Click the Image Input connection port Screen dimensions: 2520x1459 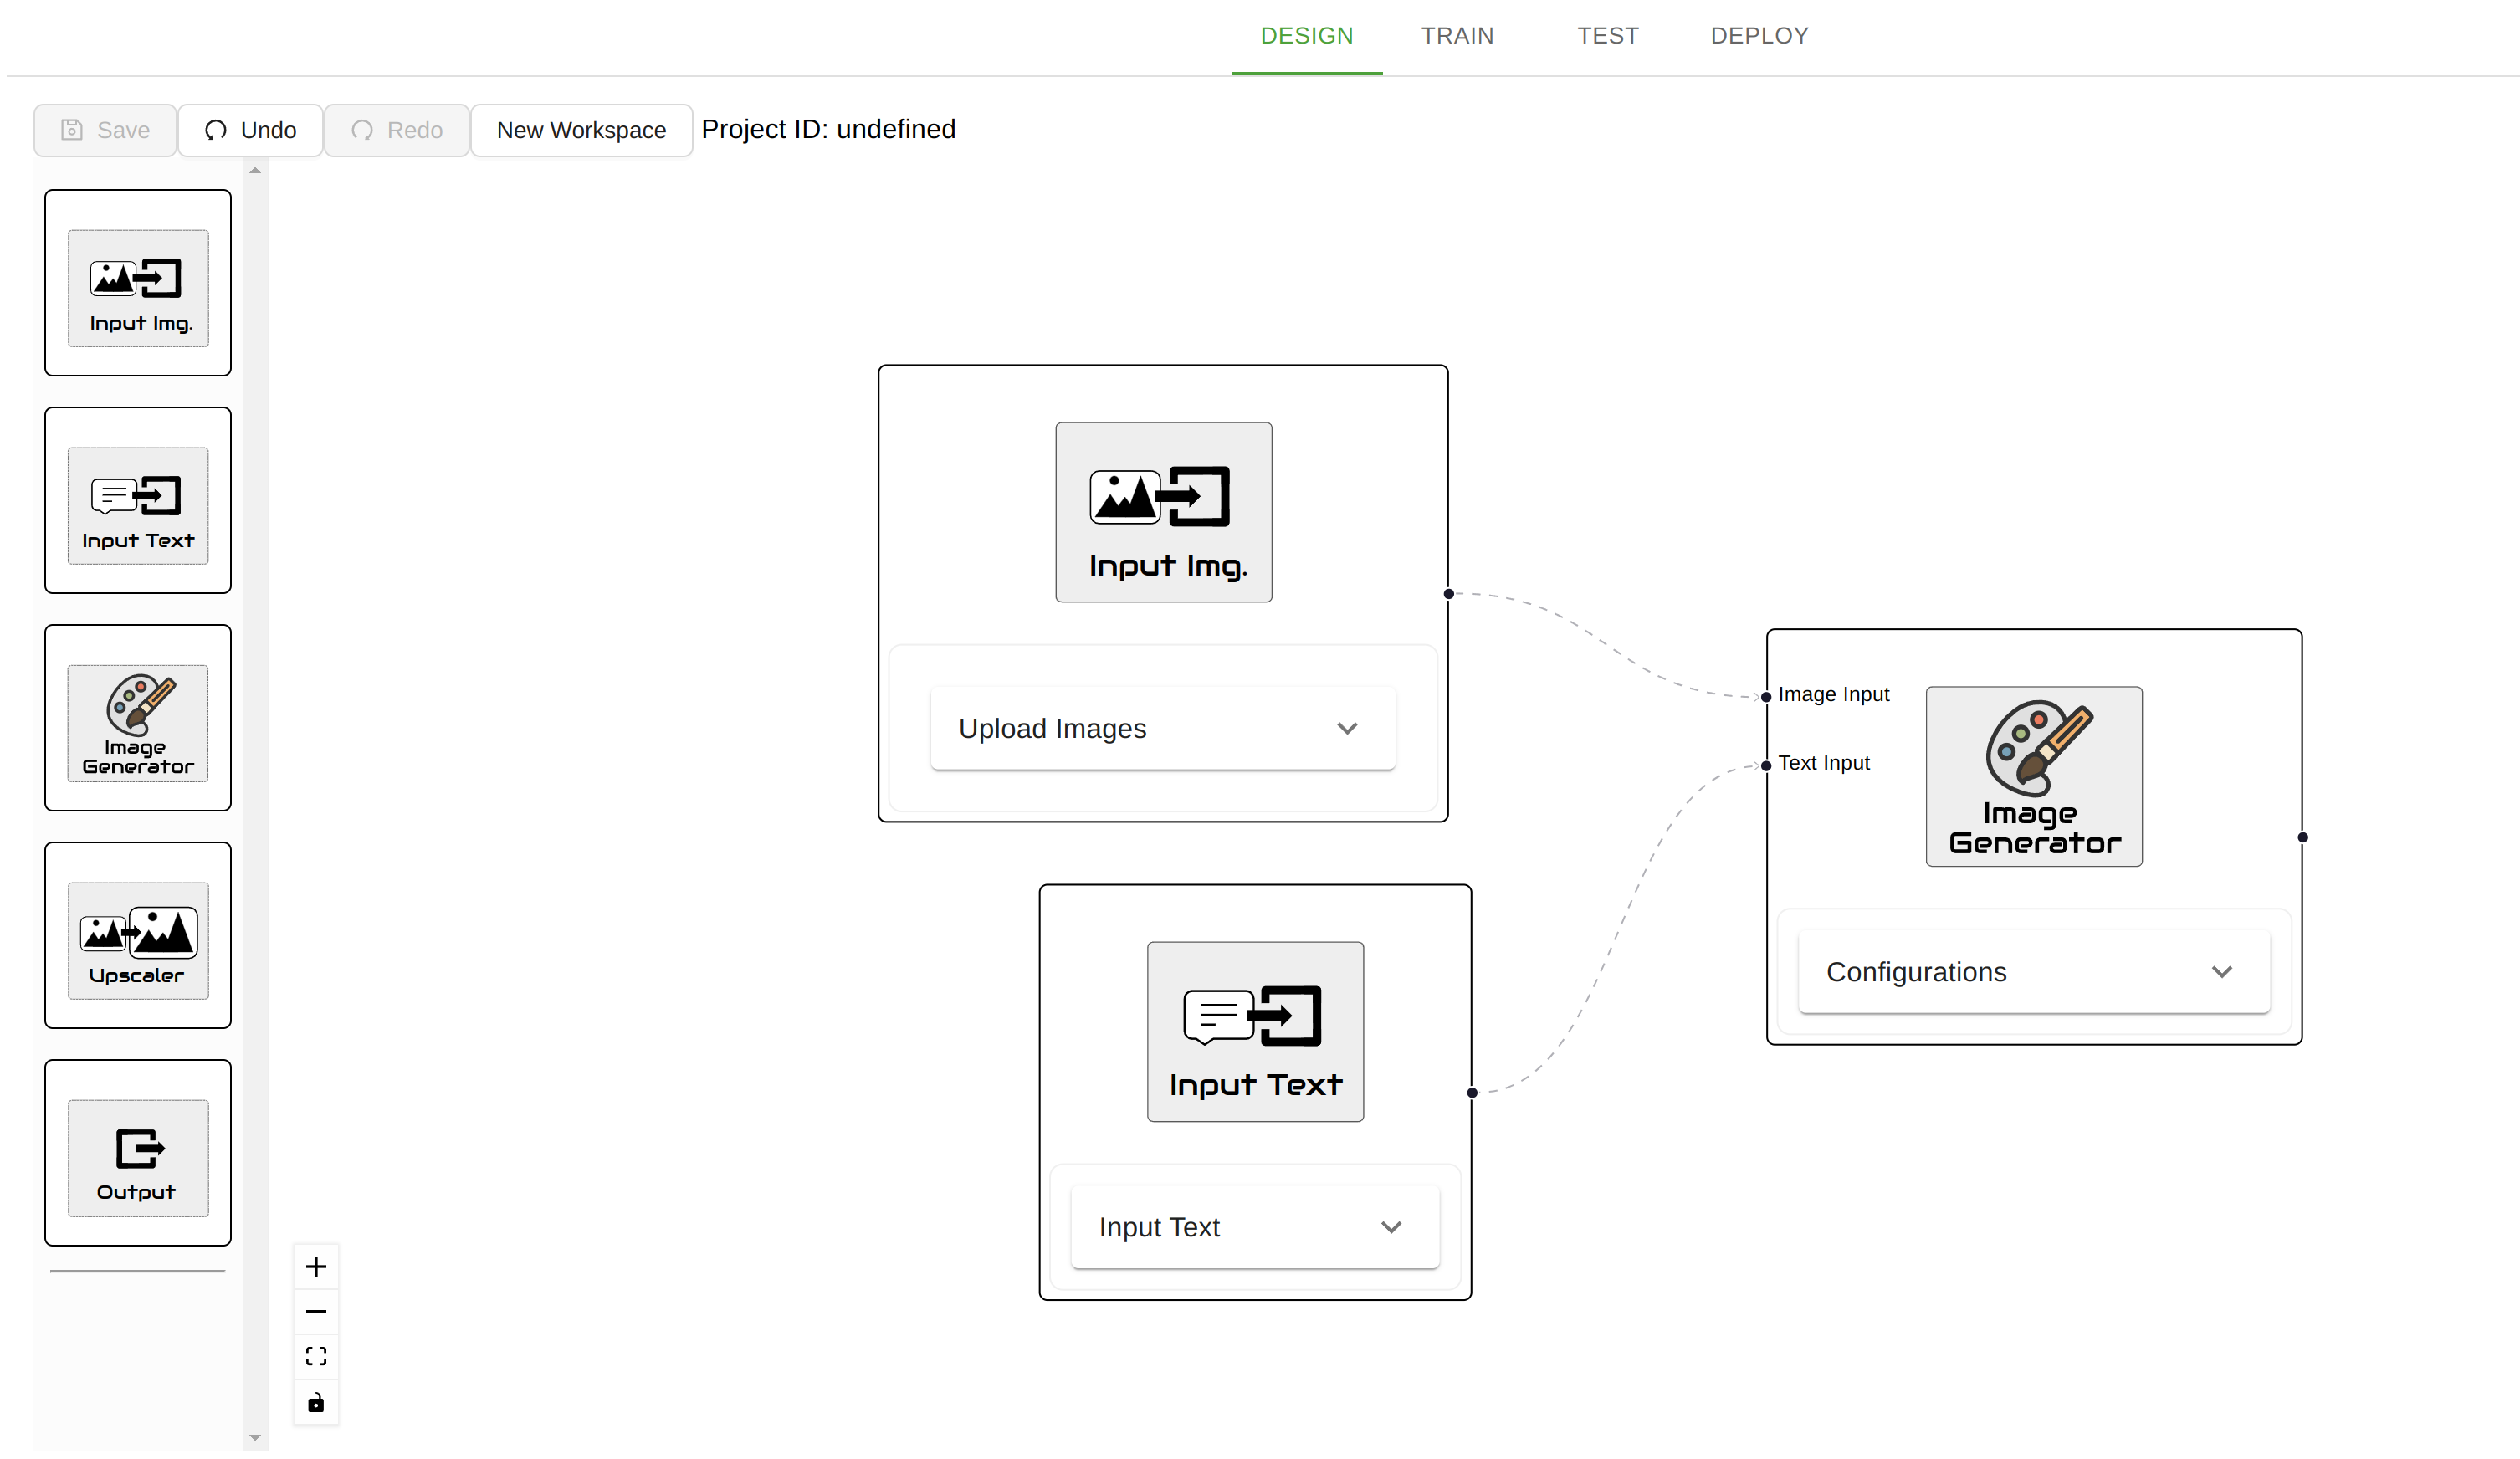click(1766, 697)
